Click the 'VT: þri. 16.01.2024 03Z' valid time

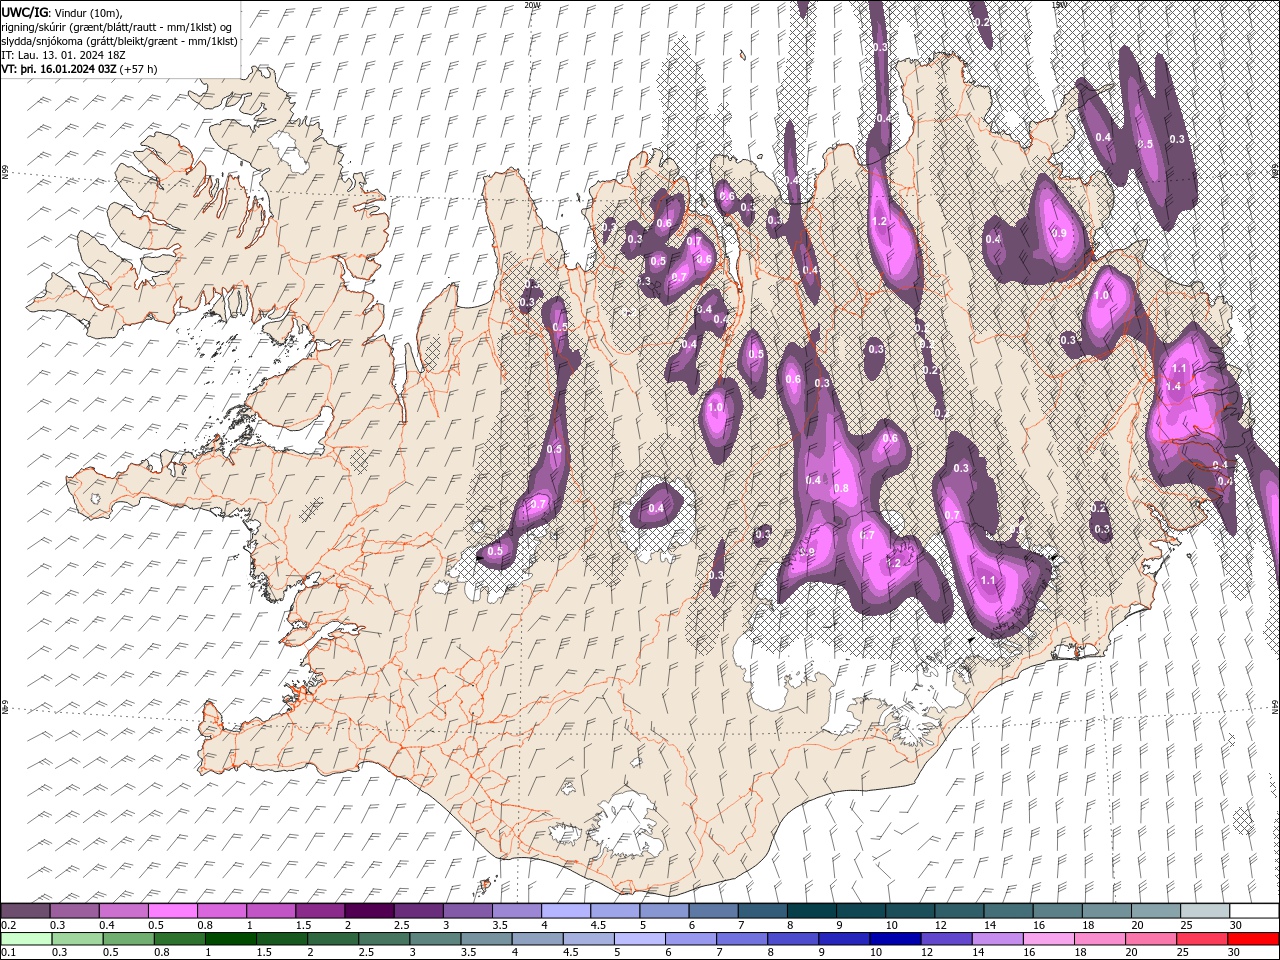(x=59, y=69)
